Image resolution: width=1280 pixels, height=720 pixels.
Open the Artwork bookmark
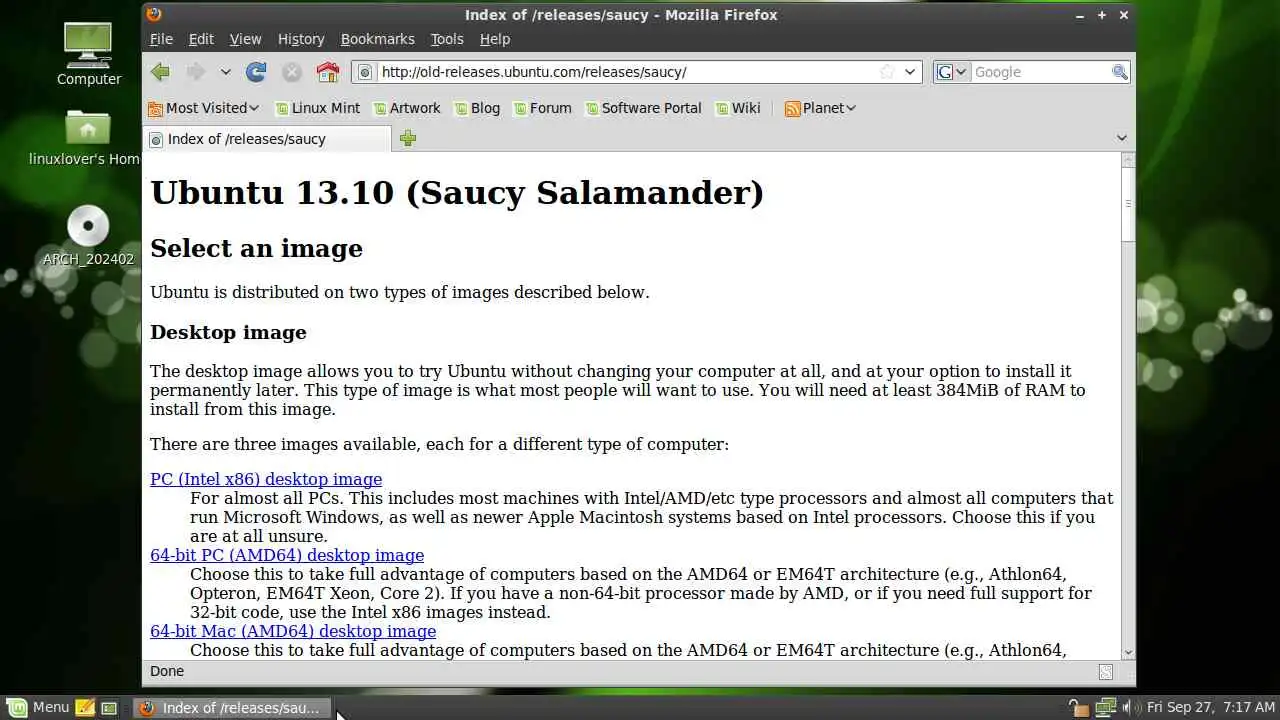406,108
